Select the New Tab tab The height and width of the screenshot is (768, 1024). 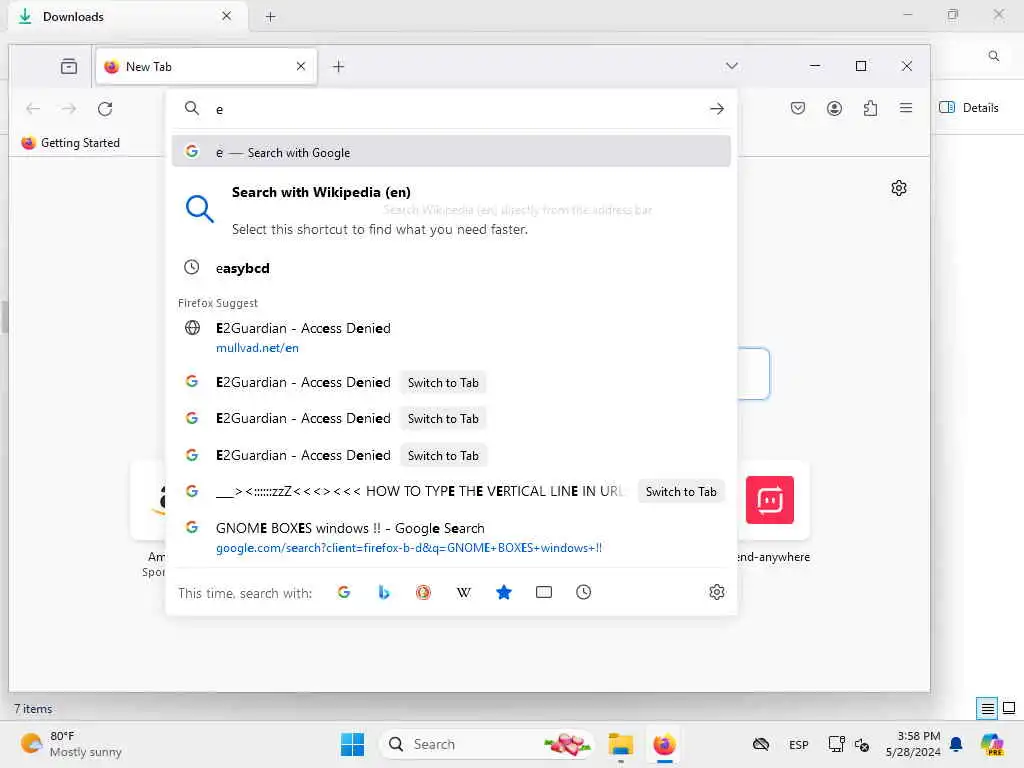[206, 66]
